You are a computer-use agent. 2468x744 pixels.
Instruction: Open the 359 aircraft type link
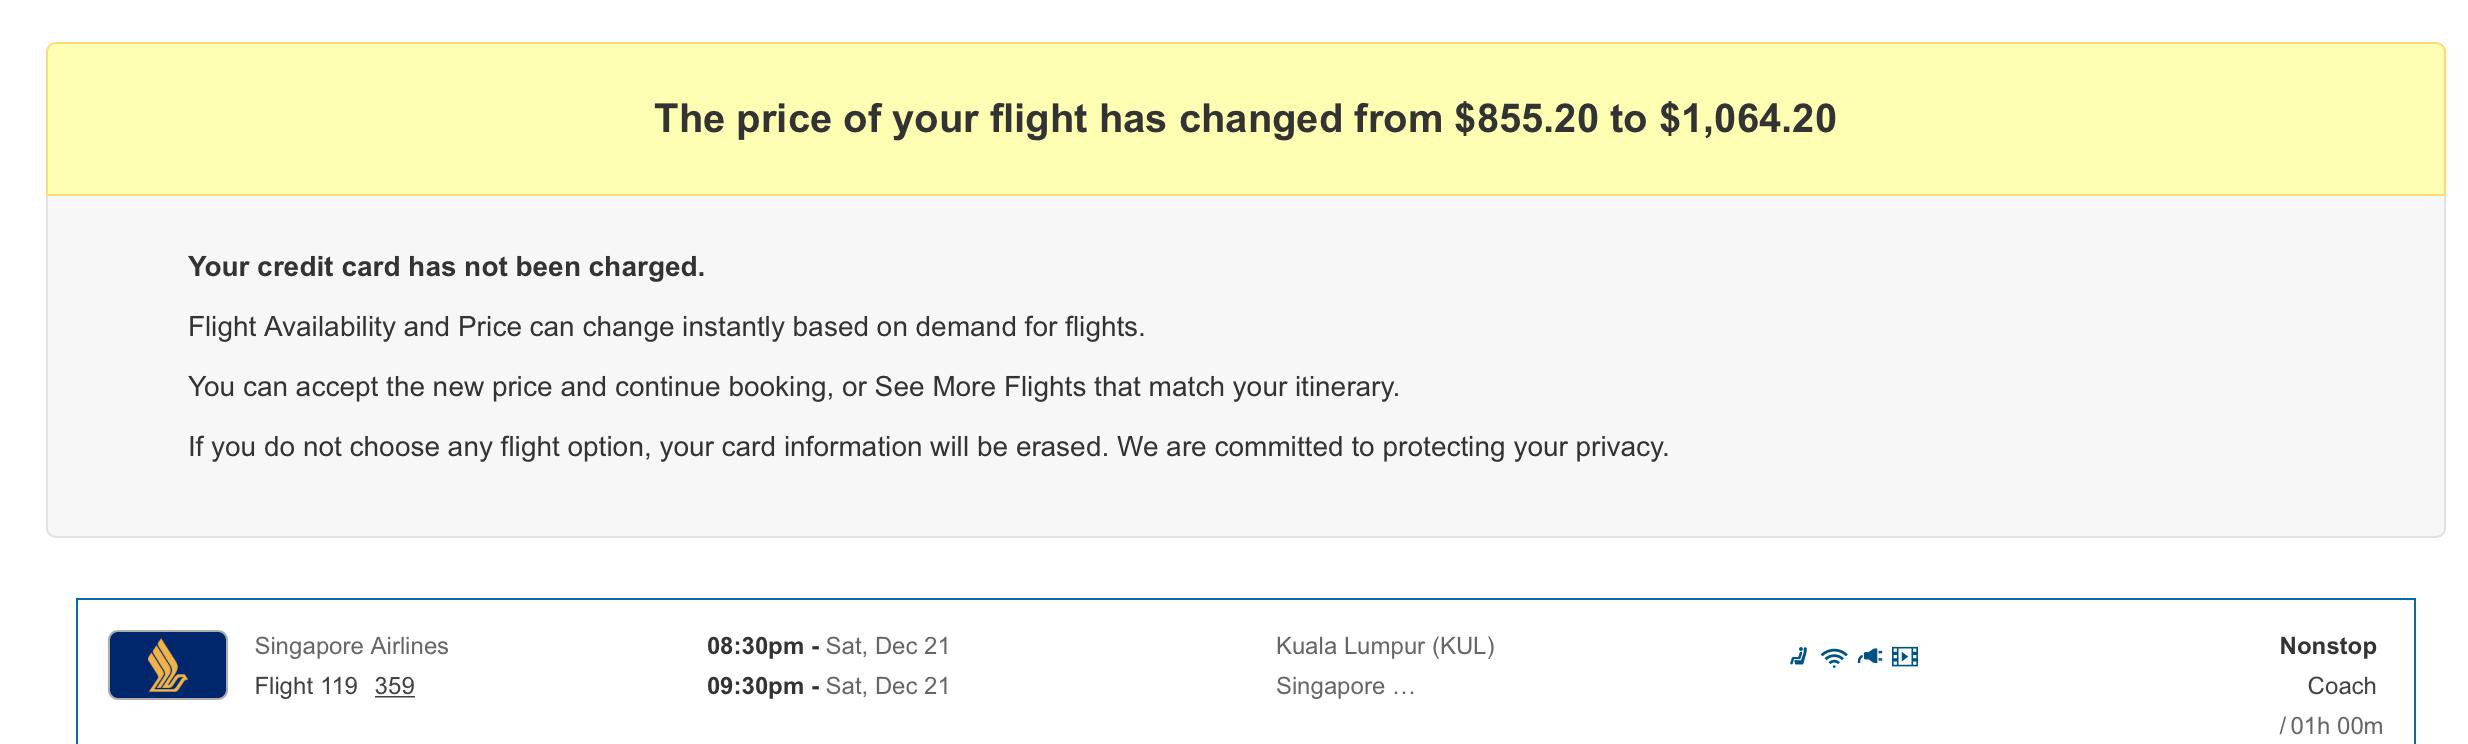394,686
